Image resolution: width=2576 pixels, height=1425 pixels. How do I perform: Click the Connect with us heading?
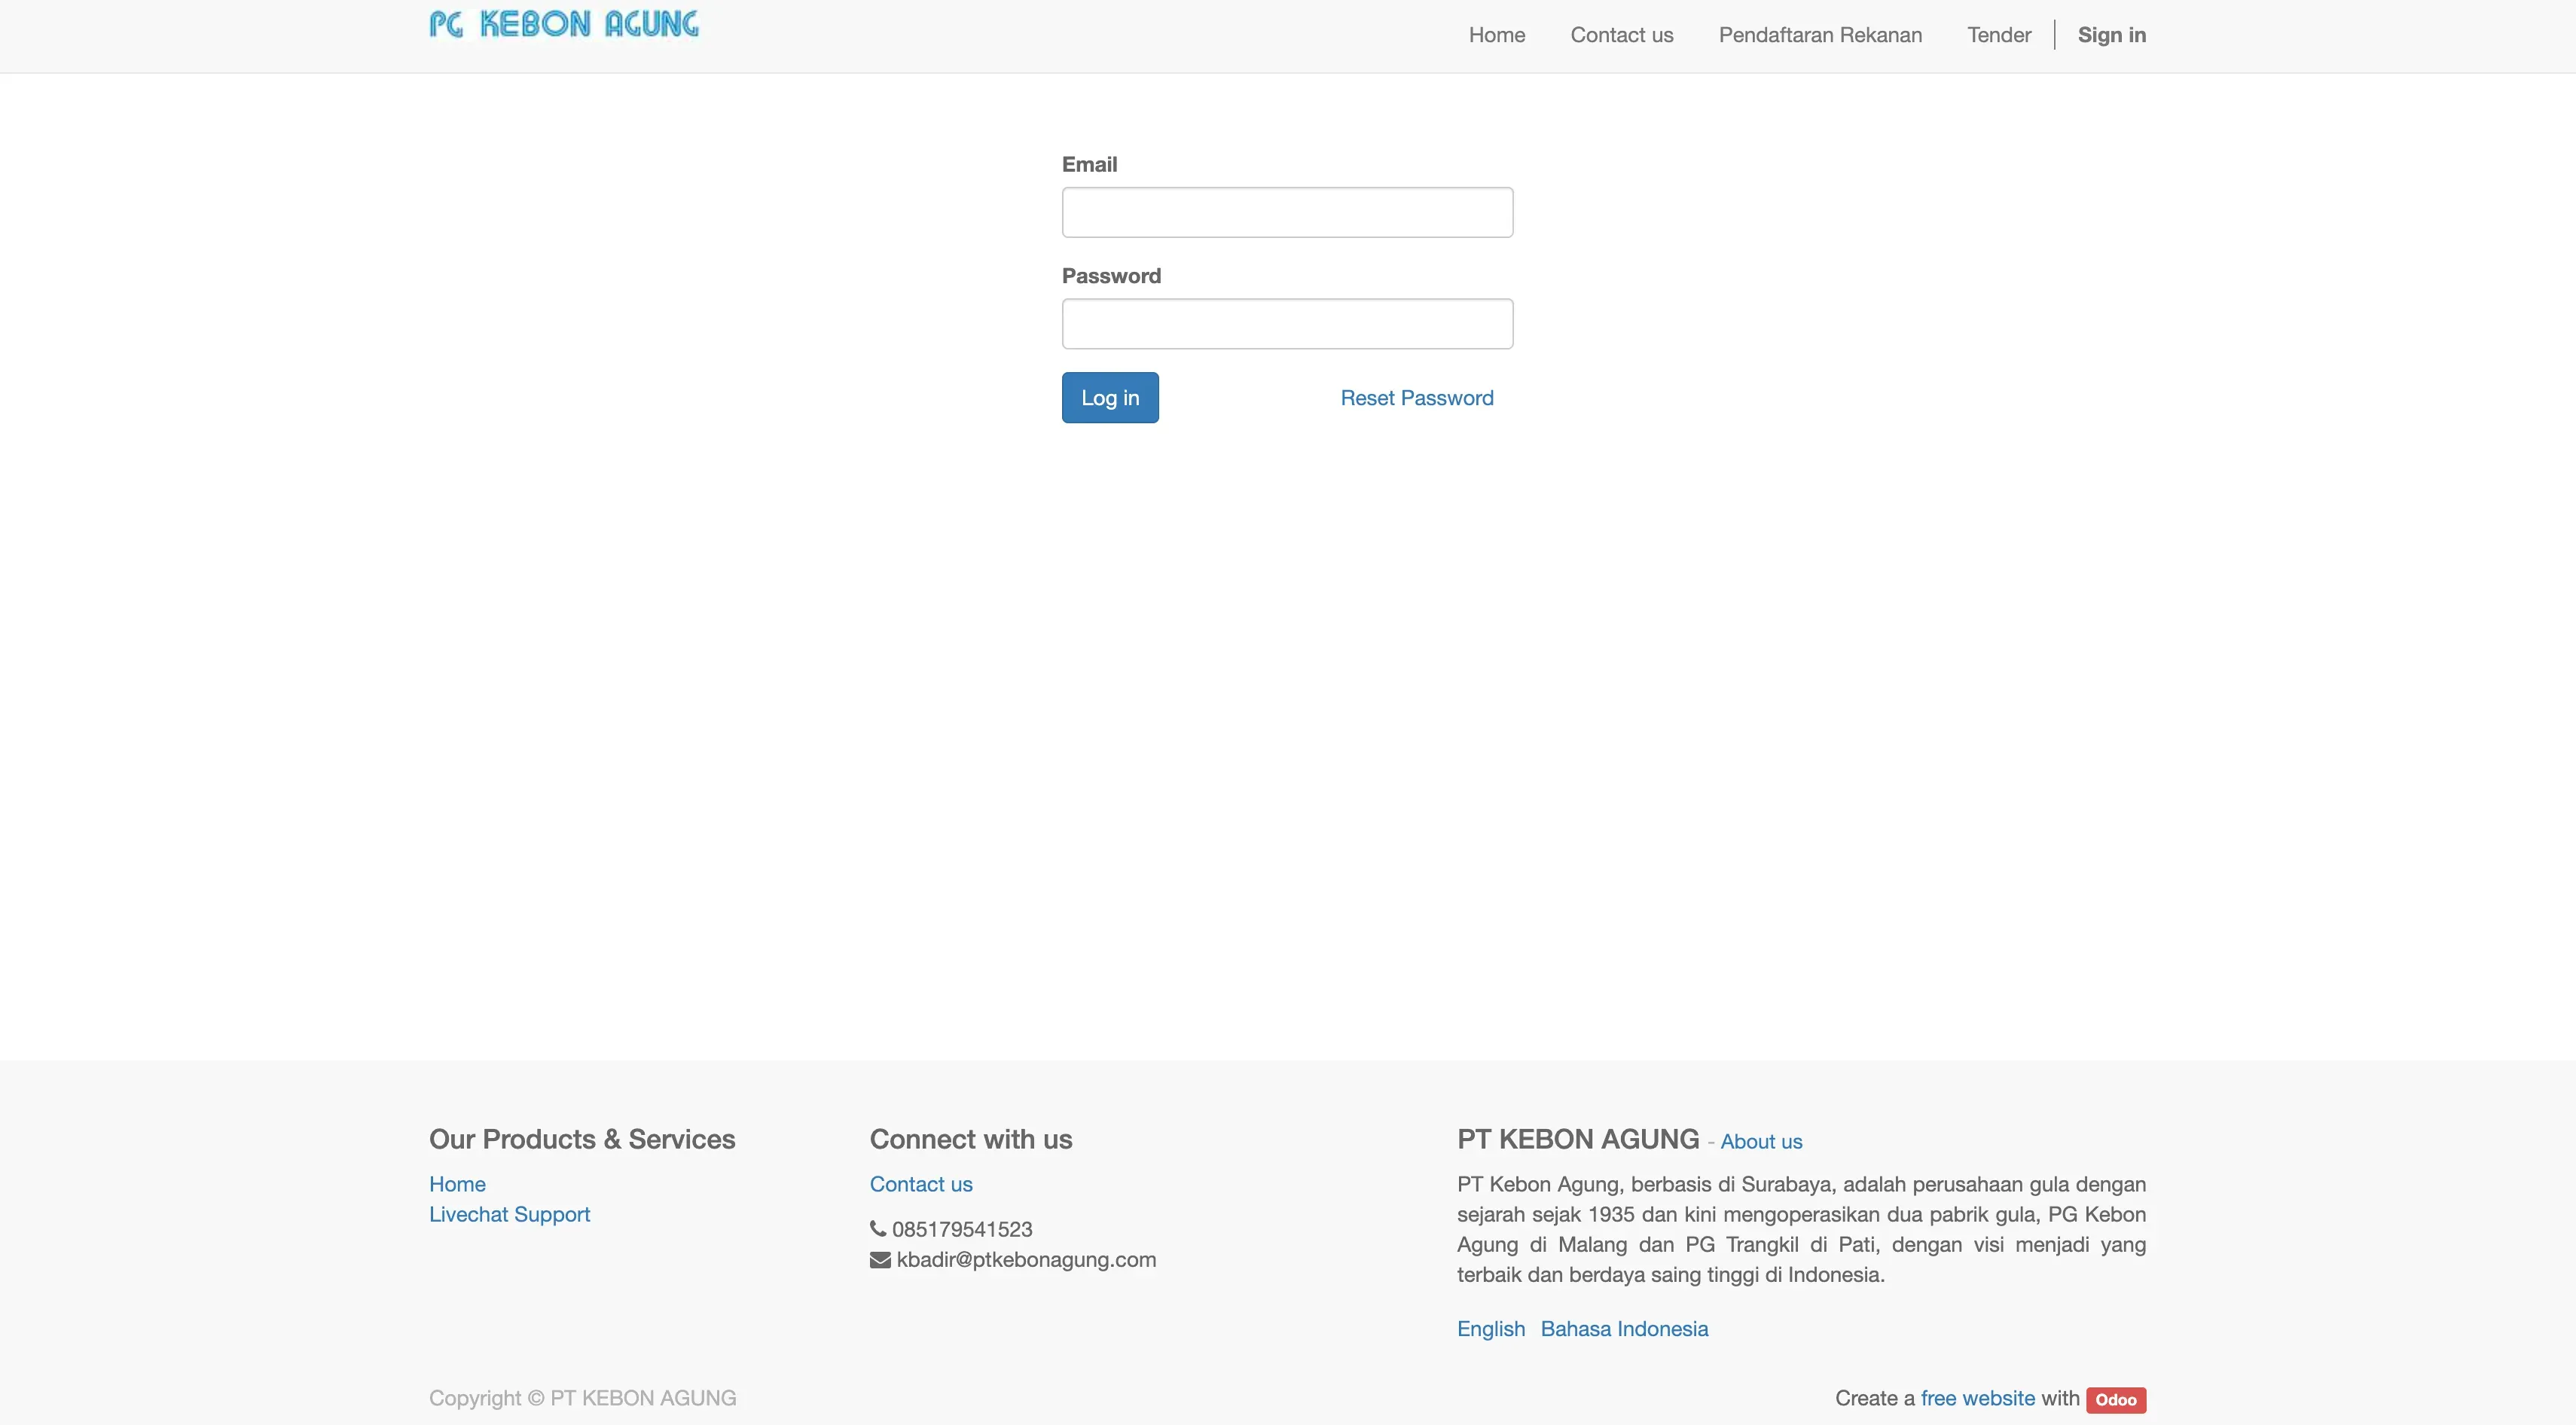coord(971,1139)
